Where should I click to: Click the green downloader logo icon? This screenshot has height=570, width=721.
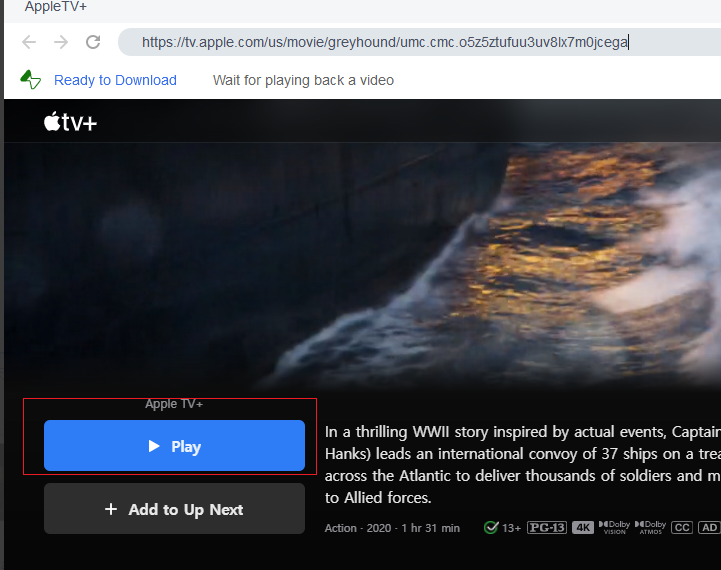pos(30,80)
